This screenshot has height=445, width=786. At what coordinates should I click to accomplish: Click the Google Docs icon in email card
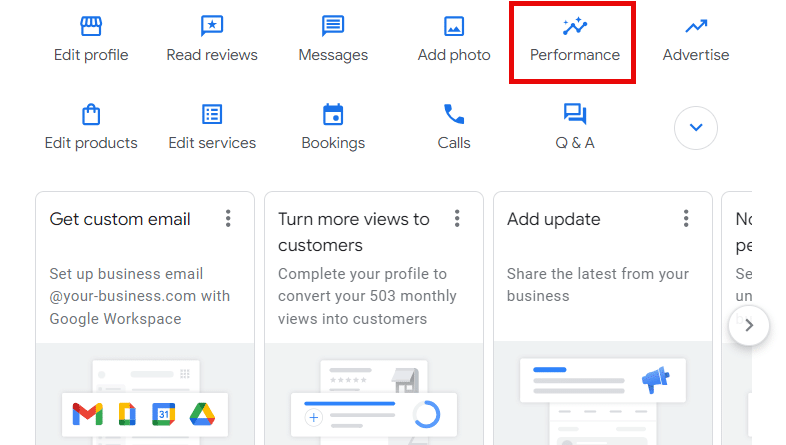tap(127, 414)
